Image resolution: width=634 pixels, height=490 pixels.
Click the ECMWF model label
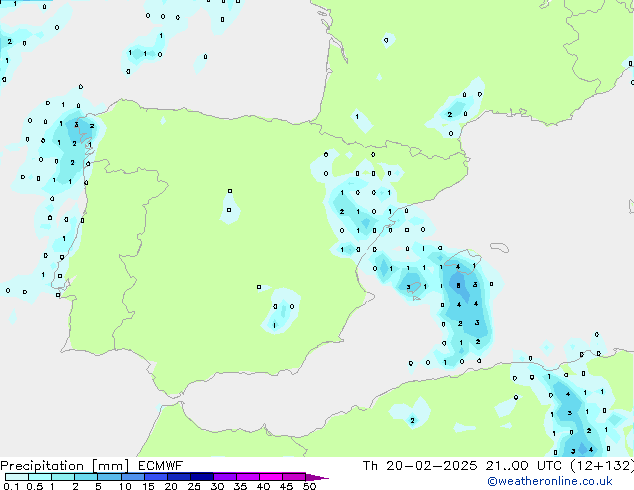(161, 466)
